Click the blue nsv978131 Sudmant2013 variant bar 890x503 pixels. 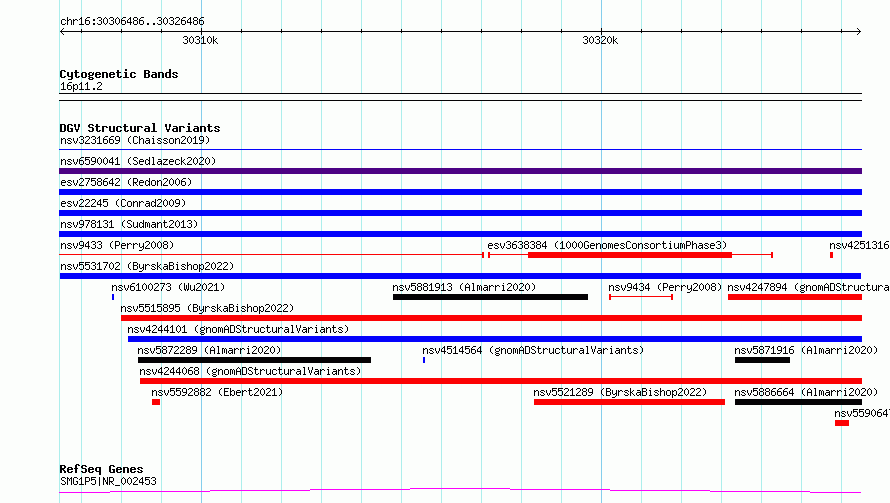pyautogui.click(x=460, y=234)
